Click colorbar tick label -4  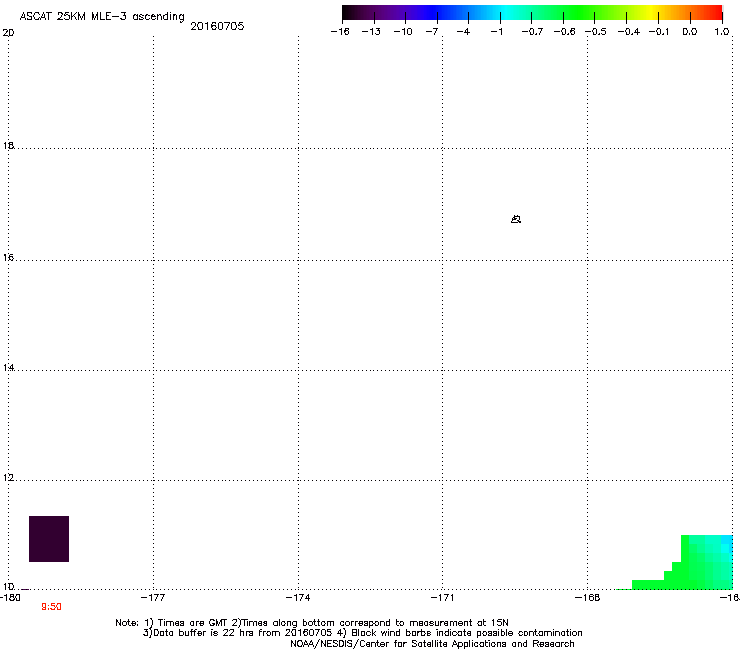pyautogui.click(x=463, y=32)
